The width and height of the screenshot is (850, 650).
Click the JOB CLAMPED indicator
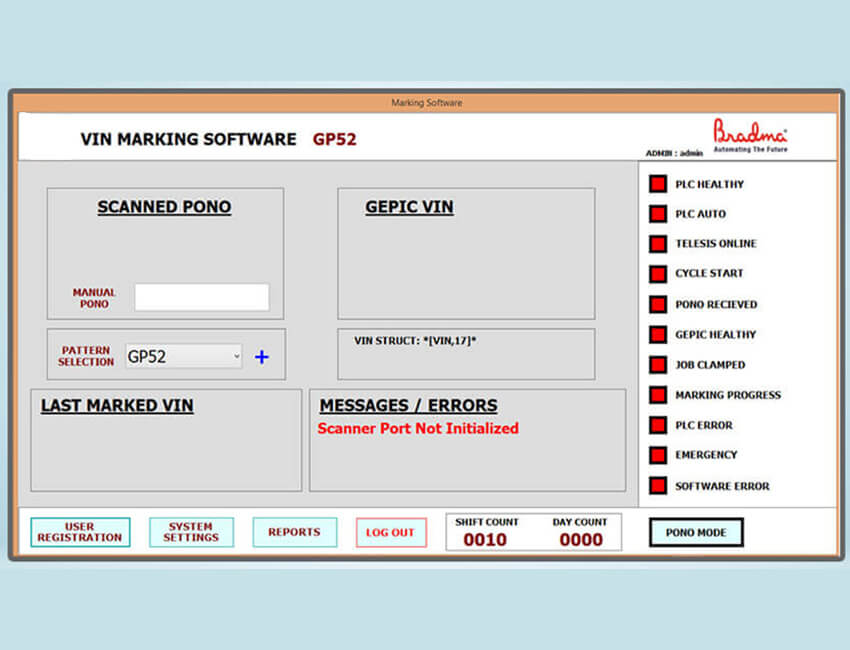pos(657,365)
